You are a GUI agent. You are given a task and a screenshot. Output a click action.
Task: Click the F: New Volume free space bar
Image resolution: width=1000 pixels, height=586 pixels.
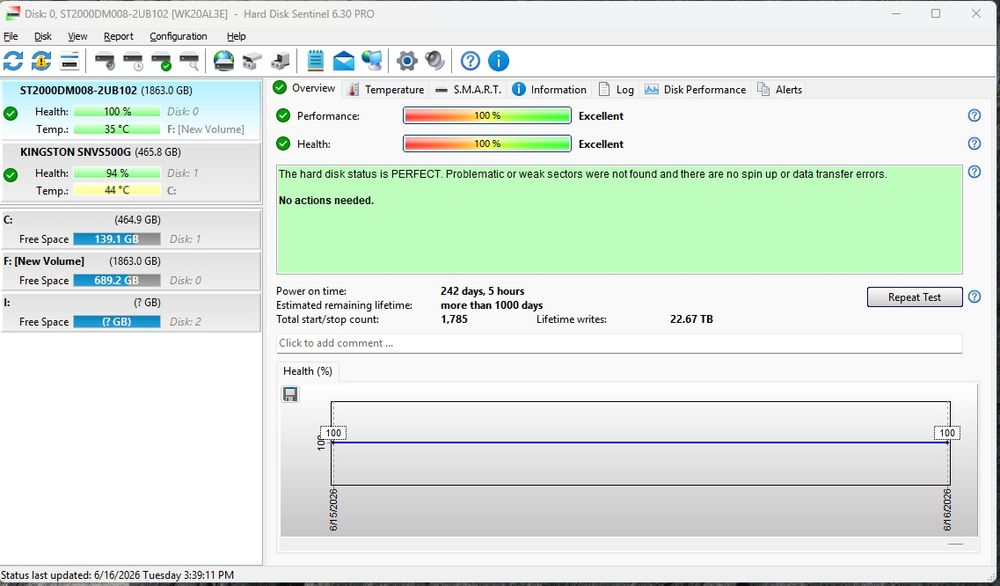[x=117, y=281]
